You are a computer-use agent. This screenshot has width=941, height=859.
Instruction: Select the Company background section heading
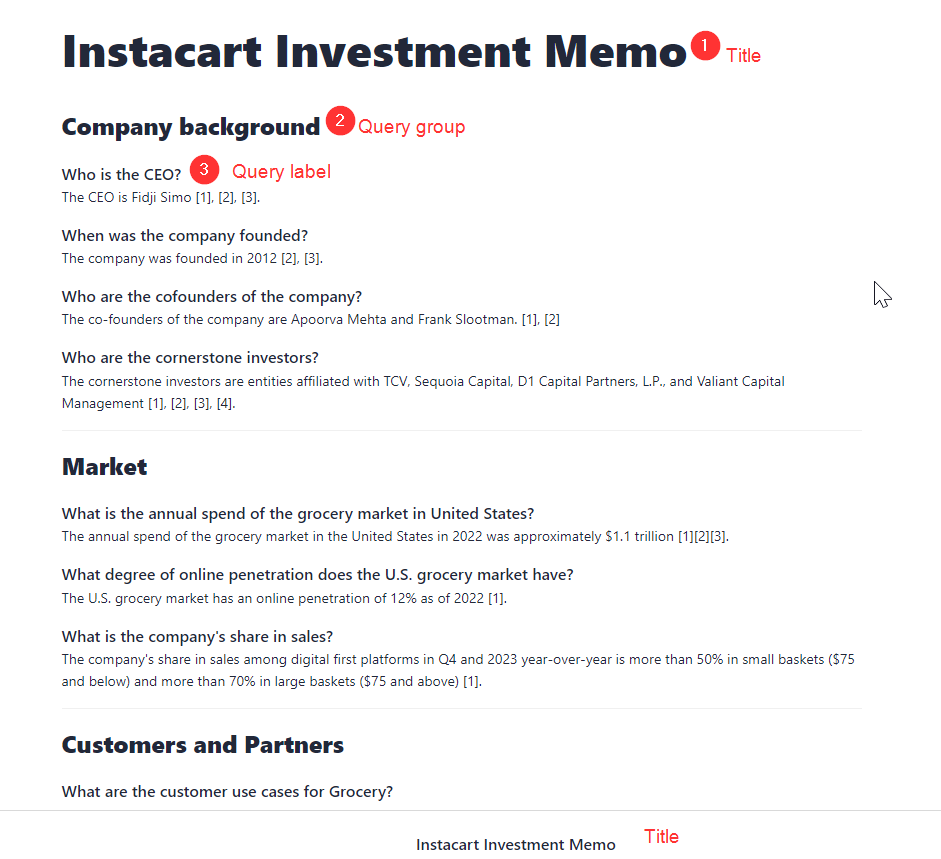point(190,127)
